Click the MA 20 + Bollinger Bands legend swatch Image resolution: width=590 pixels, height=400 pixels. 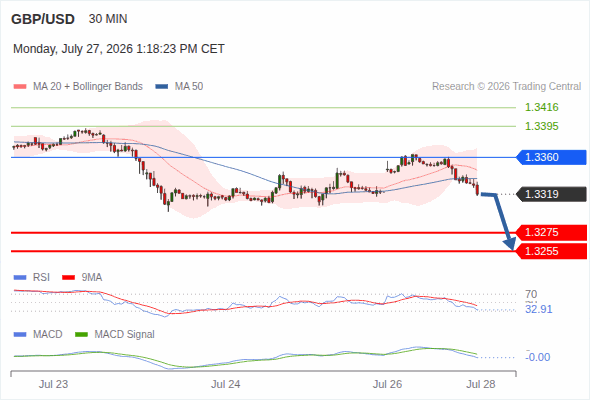pyautogui.click(x=20, y=87)
